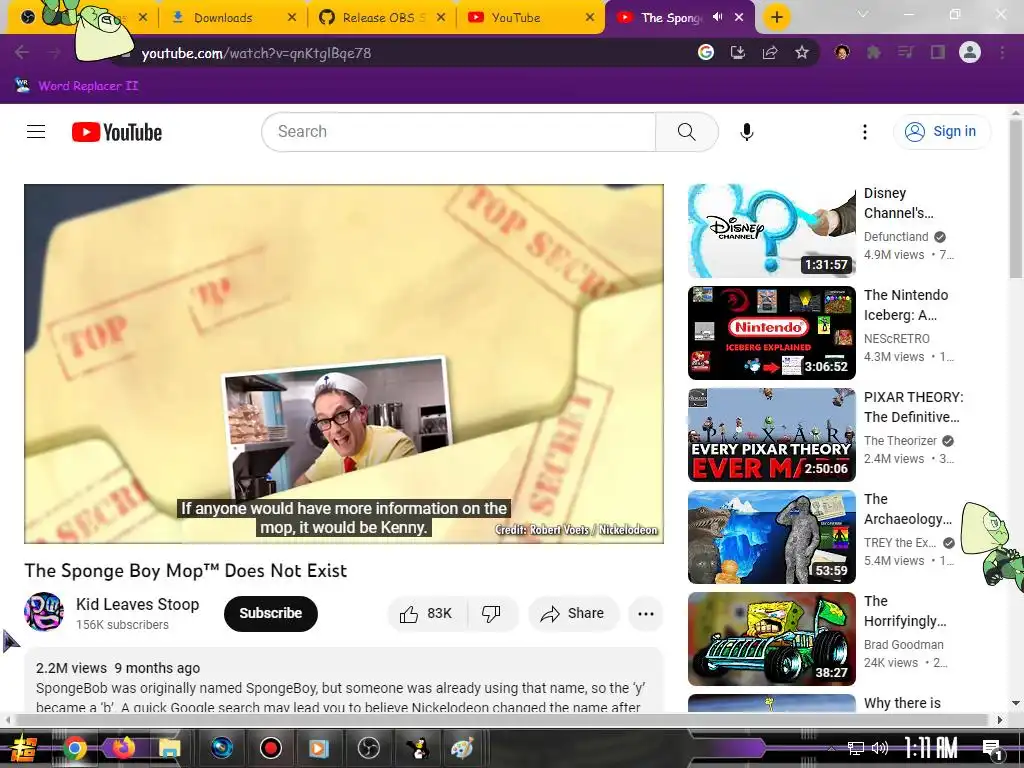Like the video with thumbs-up 83K
The image size is (1024, 768).
pyautogui.click(x=427, y=613)
